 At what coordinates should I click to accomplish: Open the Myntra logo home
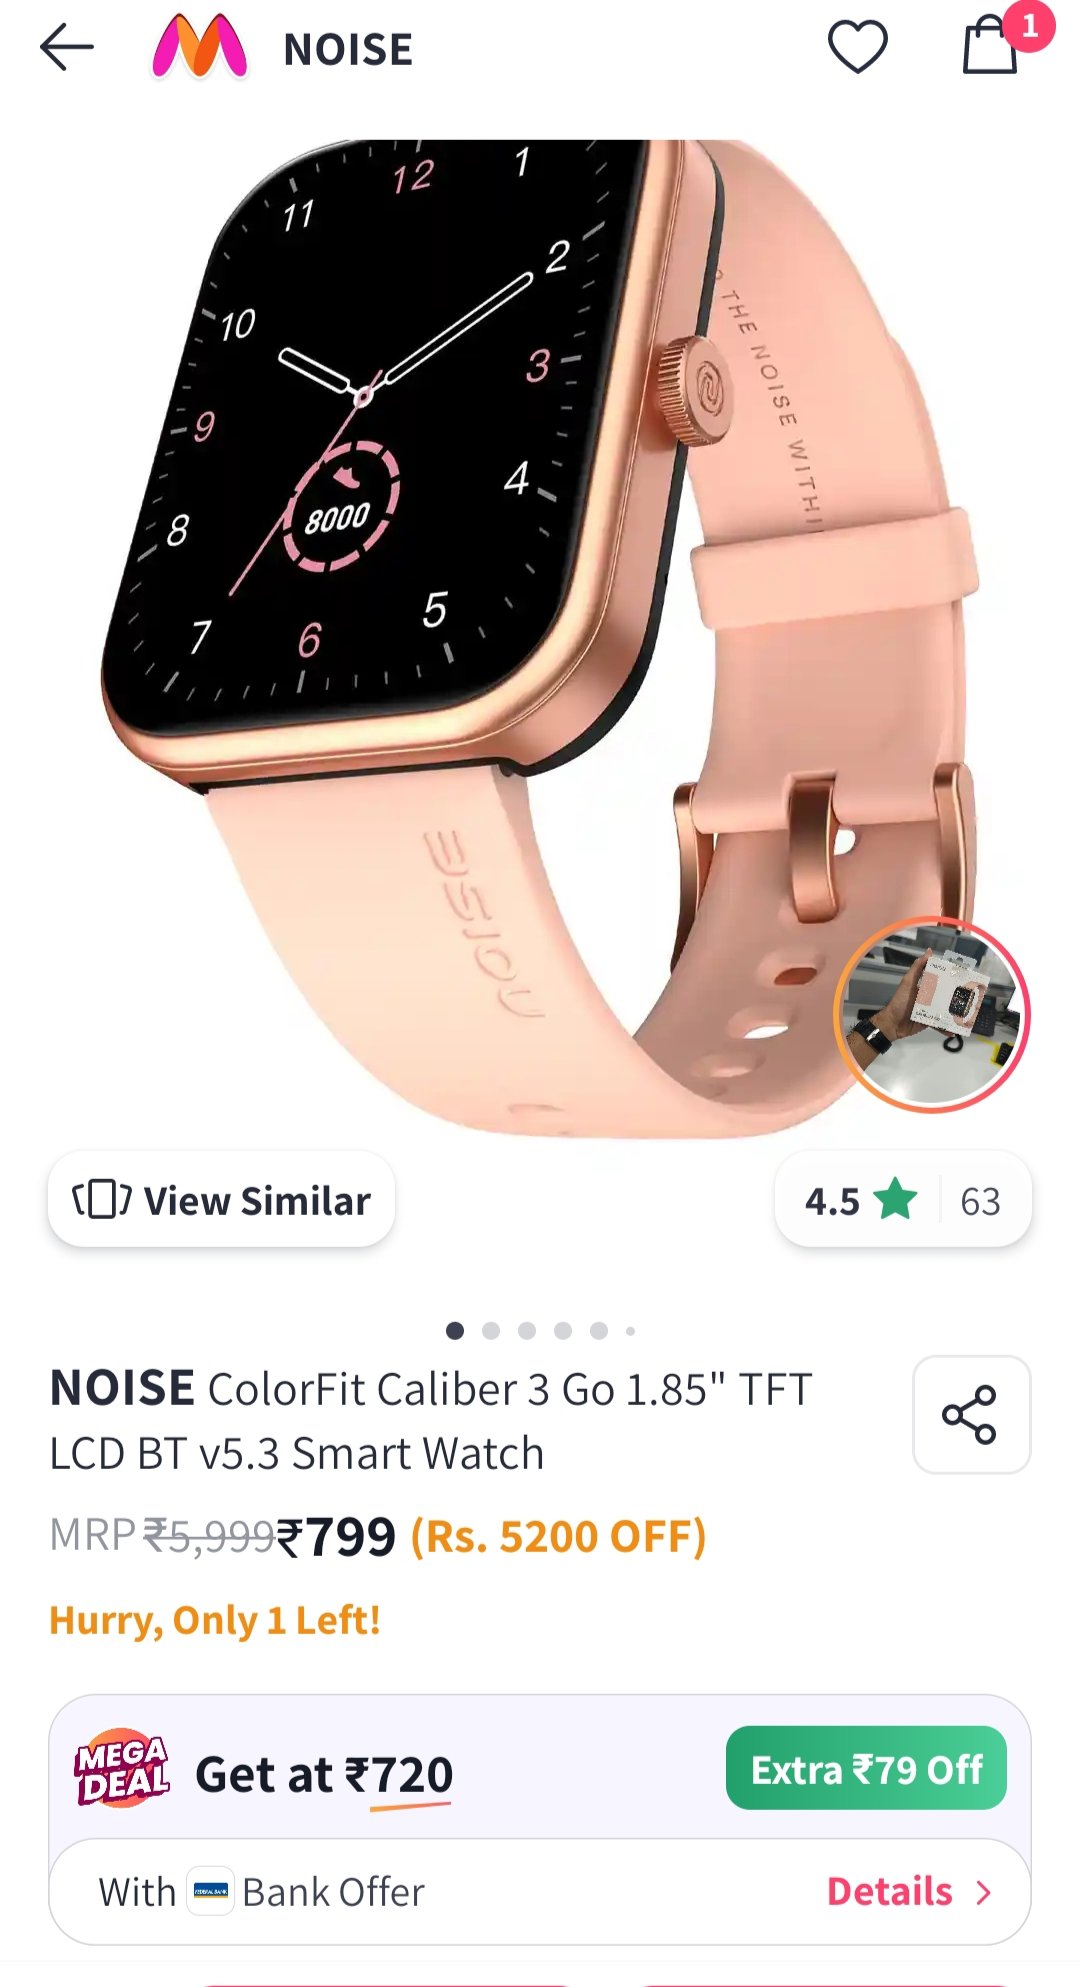(199, 47)
